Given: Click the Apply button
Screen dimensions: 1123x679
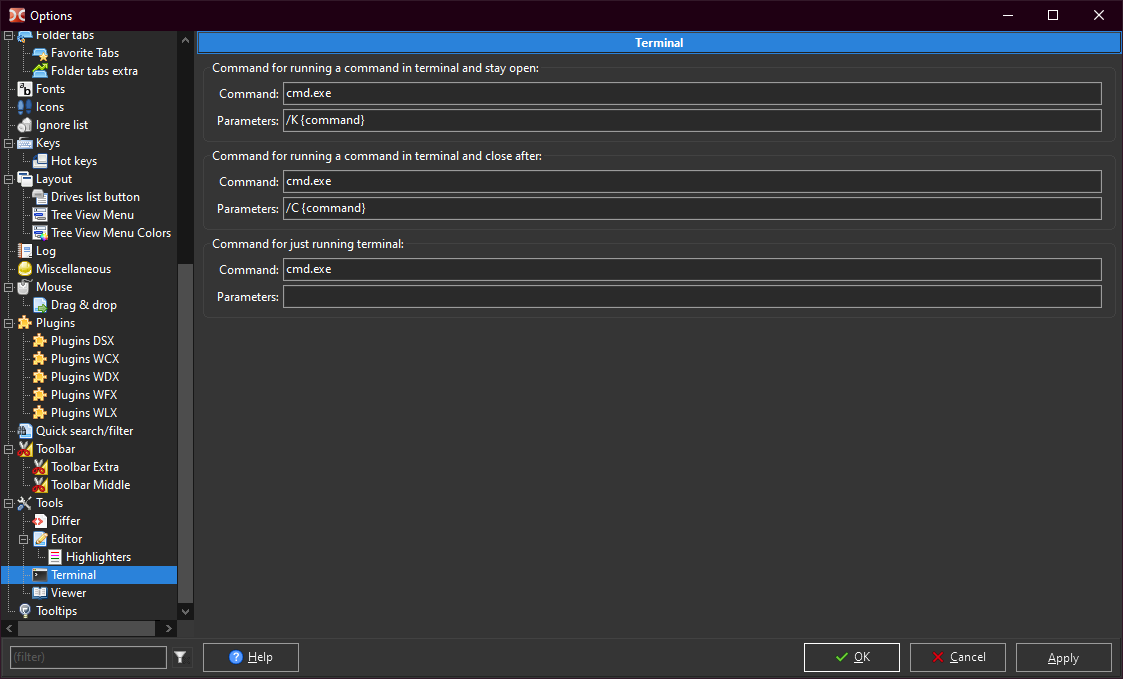Looking at the screenshot, I should pos(1063,657).
